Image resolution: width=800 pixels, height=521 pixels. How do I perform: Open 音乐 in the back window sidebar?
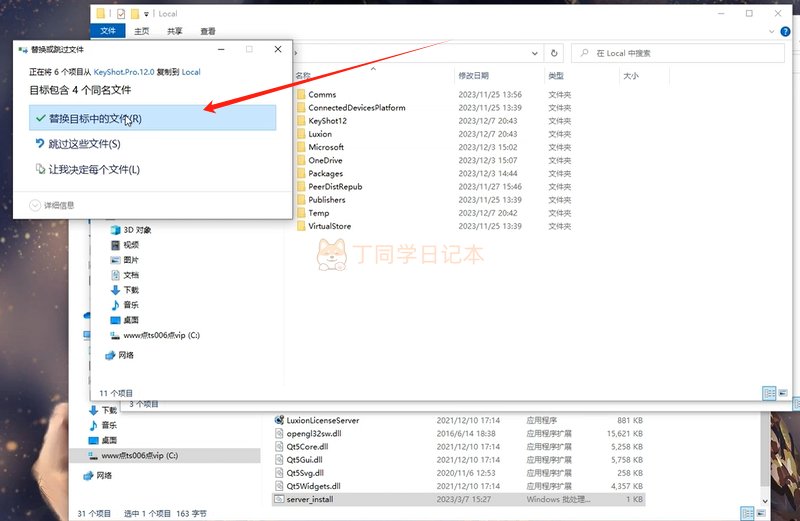point(104,425)
